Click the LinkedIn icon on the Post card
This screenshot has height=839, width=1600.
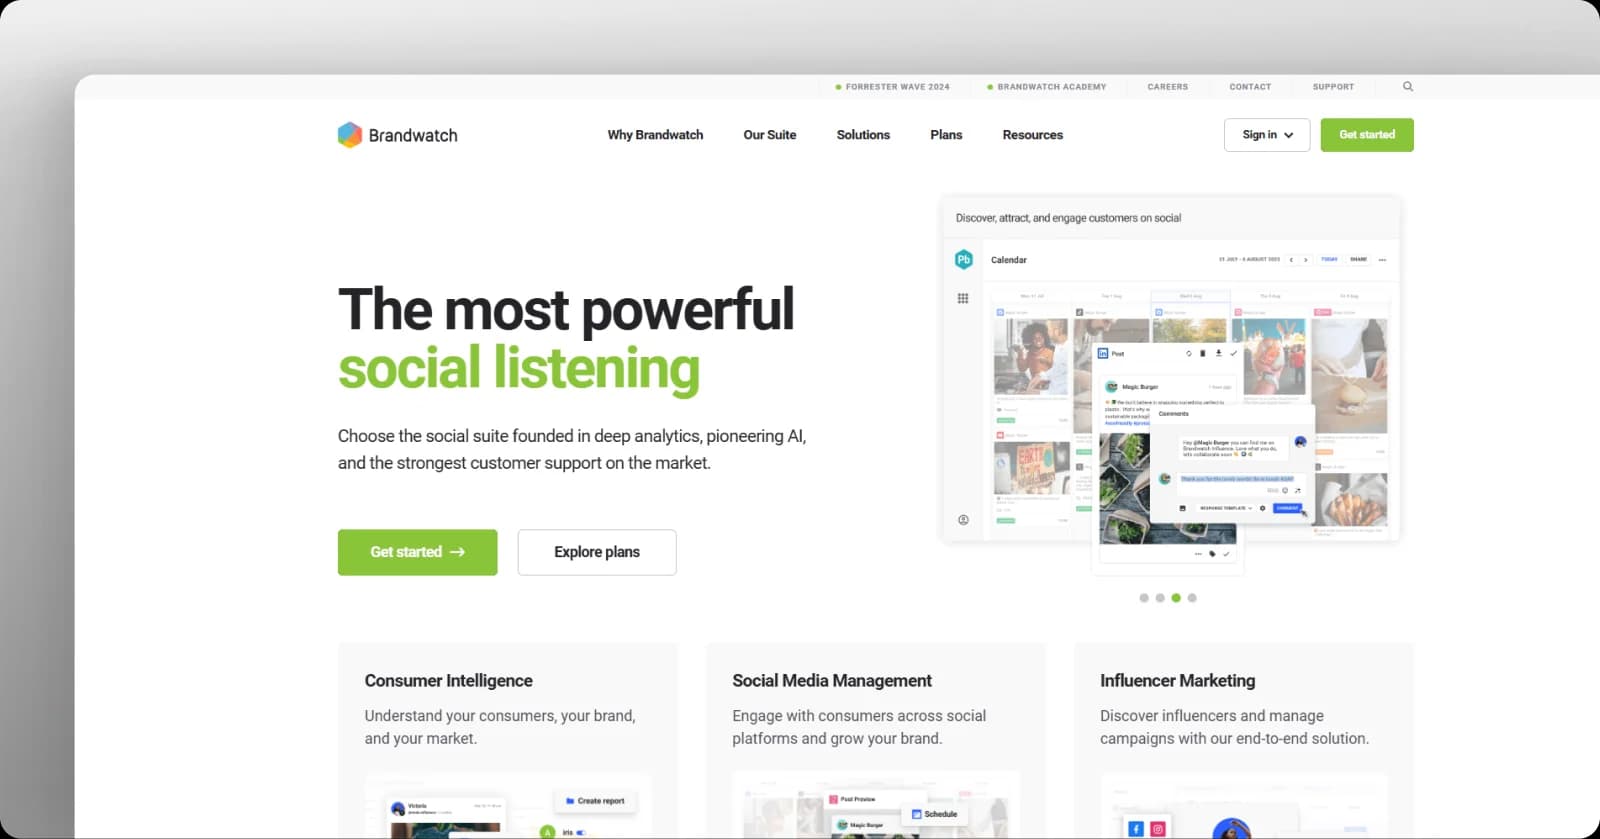pyautogui.click(x=1103, y=353)
